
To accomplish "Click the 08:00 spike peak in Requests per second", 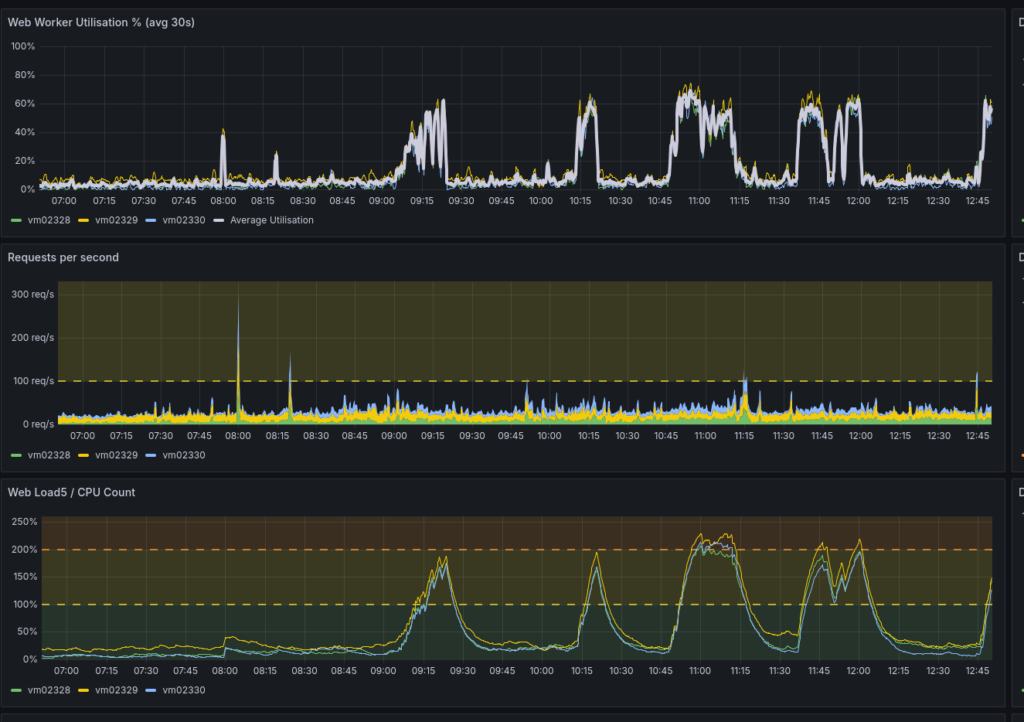I will point(238,300).
